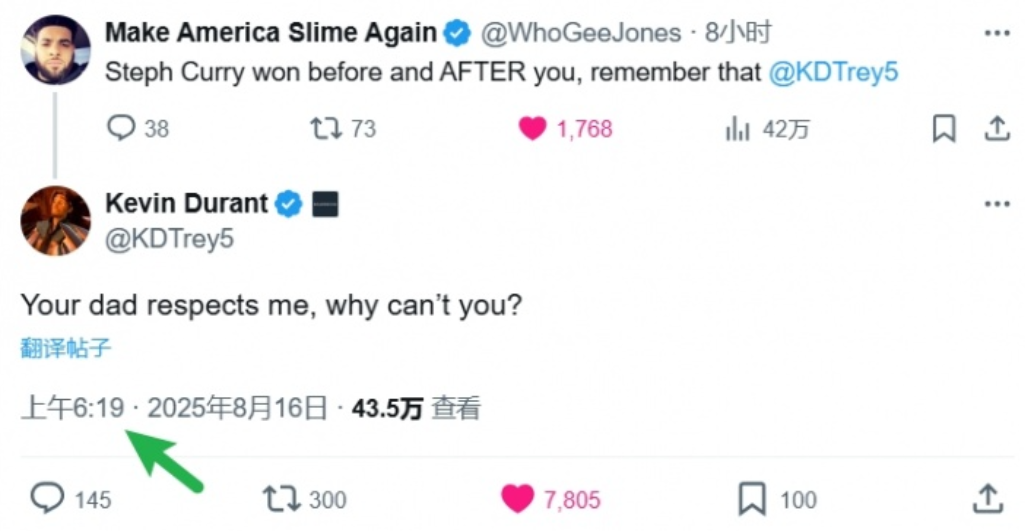
Task: Like Kevin Durant's tweet with 7,805 likes
Action: [518, 498]
